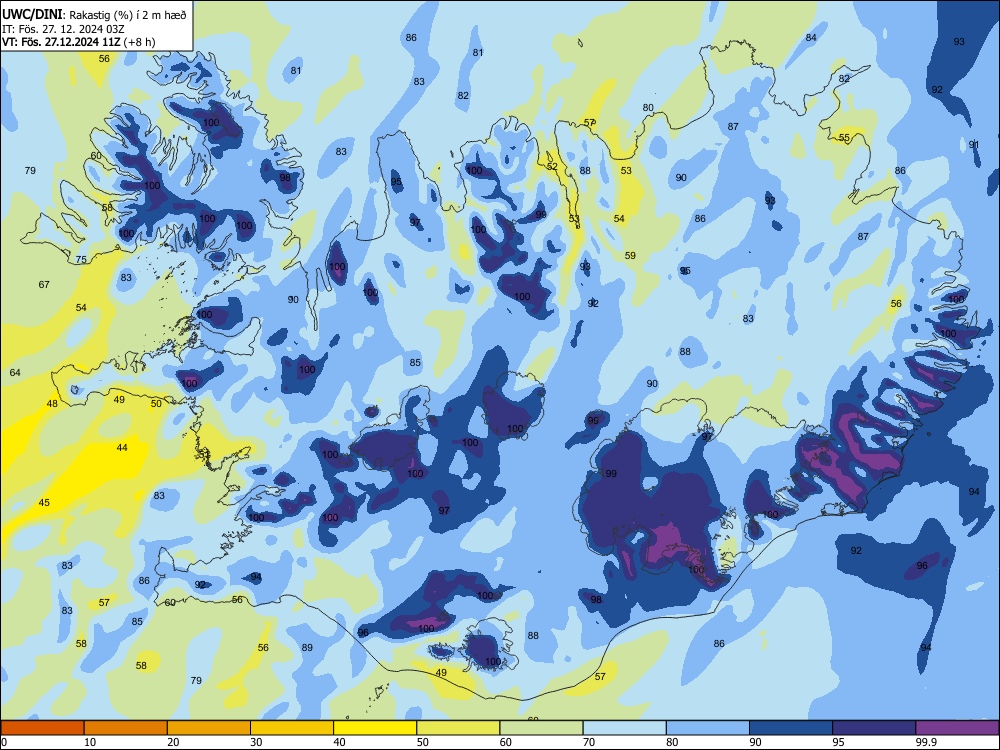Select the pale yellow 50–60 legend swatch
1000x750 pixels.
pyautogui.click(x=458, y=728)
